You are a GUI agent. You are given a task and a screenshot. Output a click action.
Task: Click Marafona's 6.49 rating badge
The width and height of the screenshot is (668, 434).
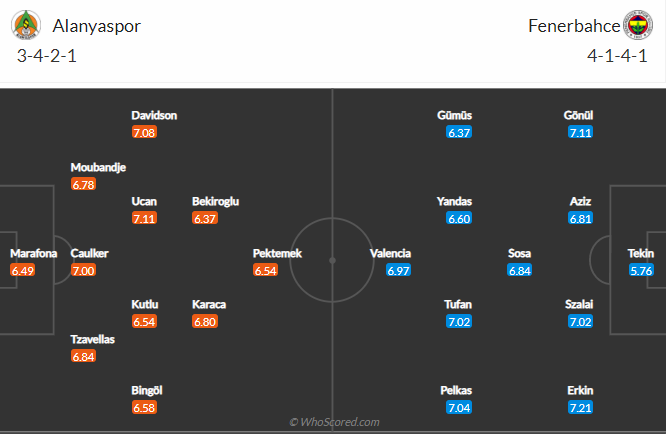pos(22,270)
